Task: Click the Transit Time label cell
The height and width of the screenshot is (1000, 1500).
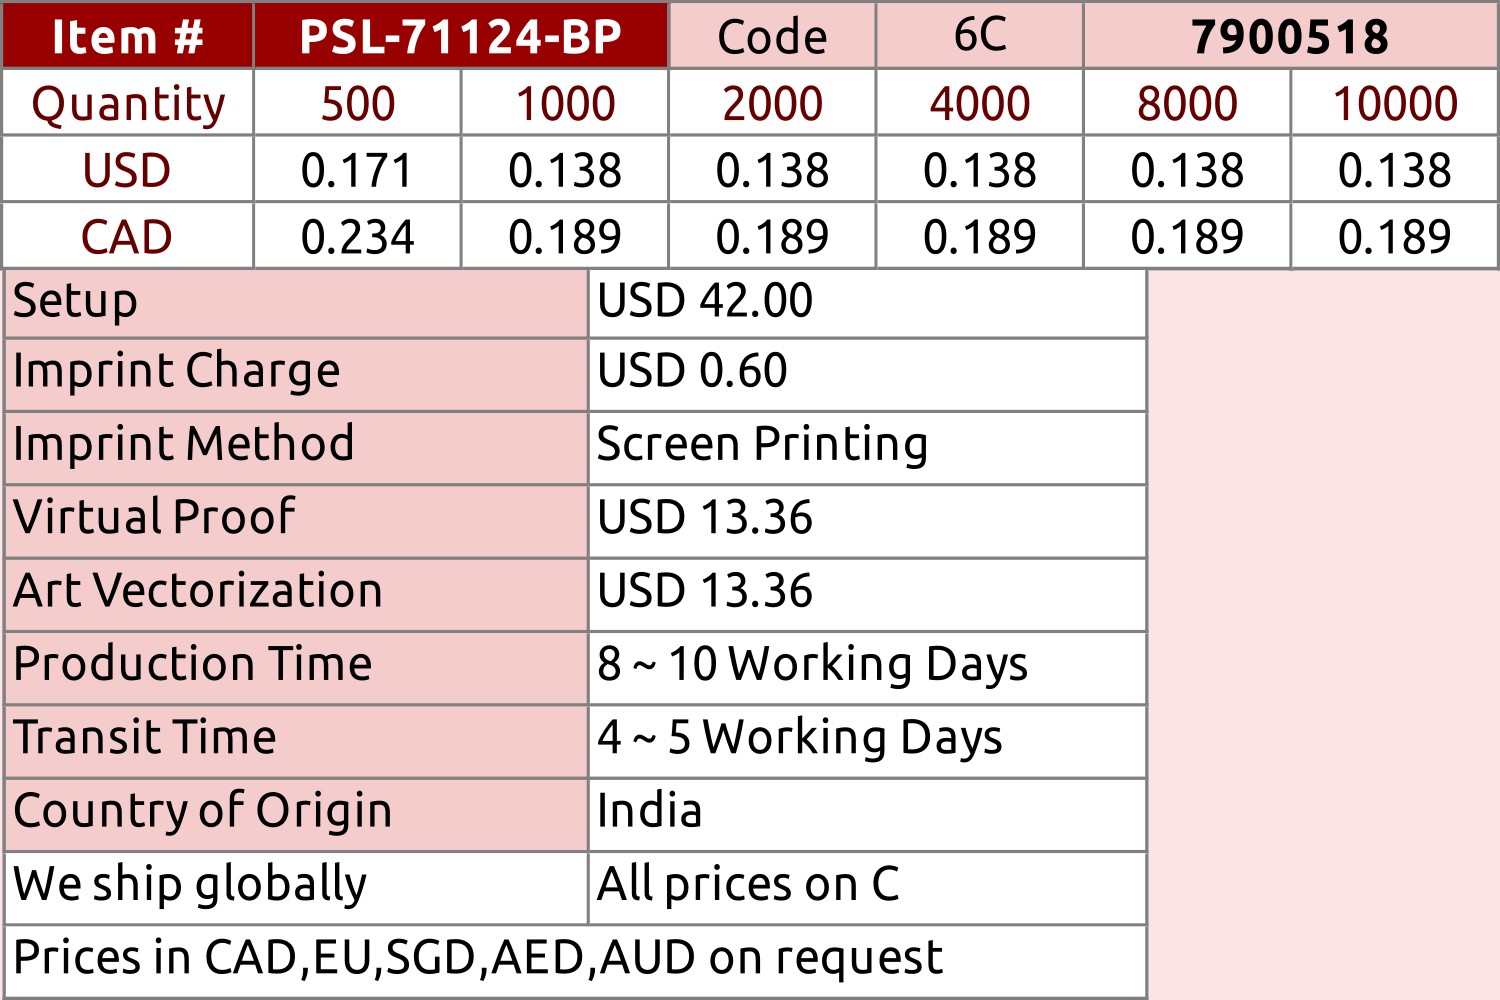Action: 296,741
